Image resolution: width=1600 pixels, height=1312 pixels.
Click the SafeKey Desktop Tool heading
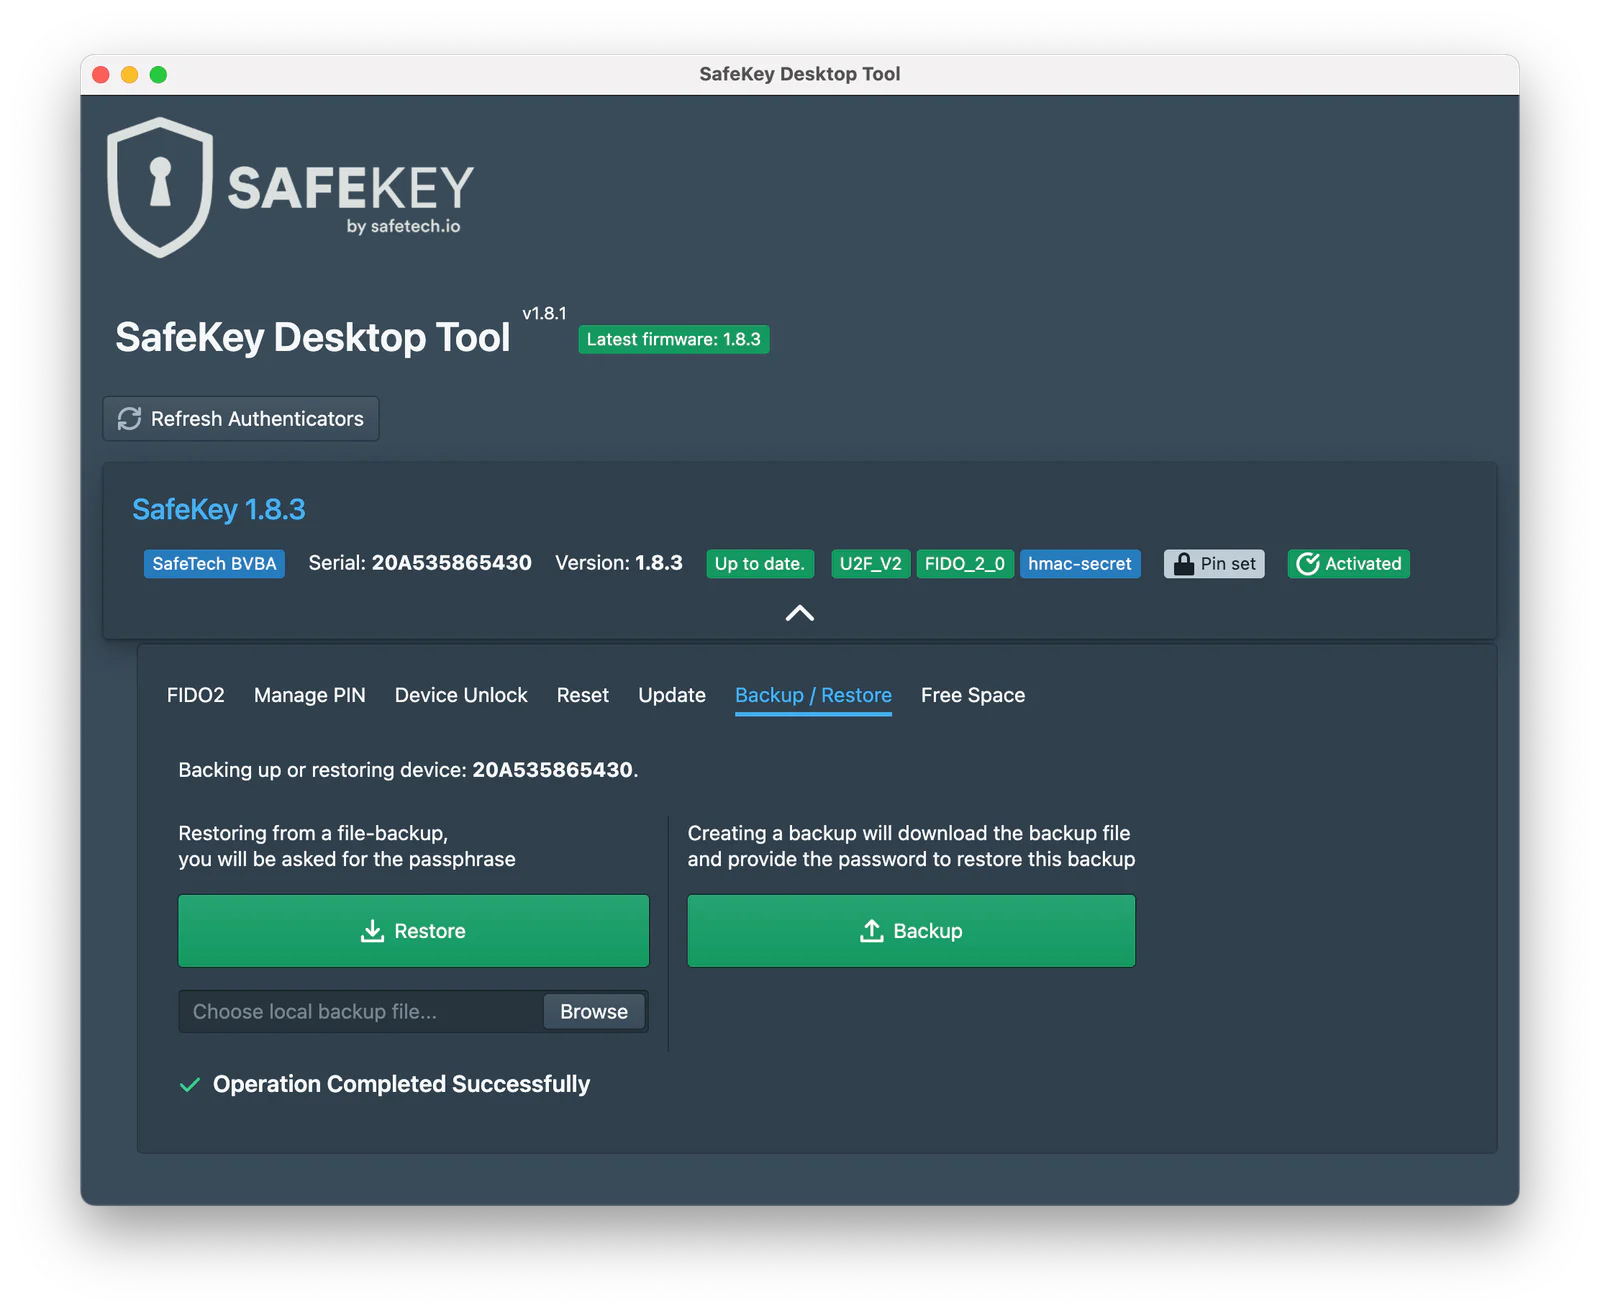[x=313, y=338]
